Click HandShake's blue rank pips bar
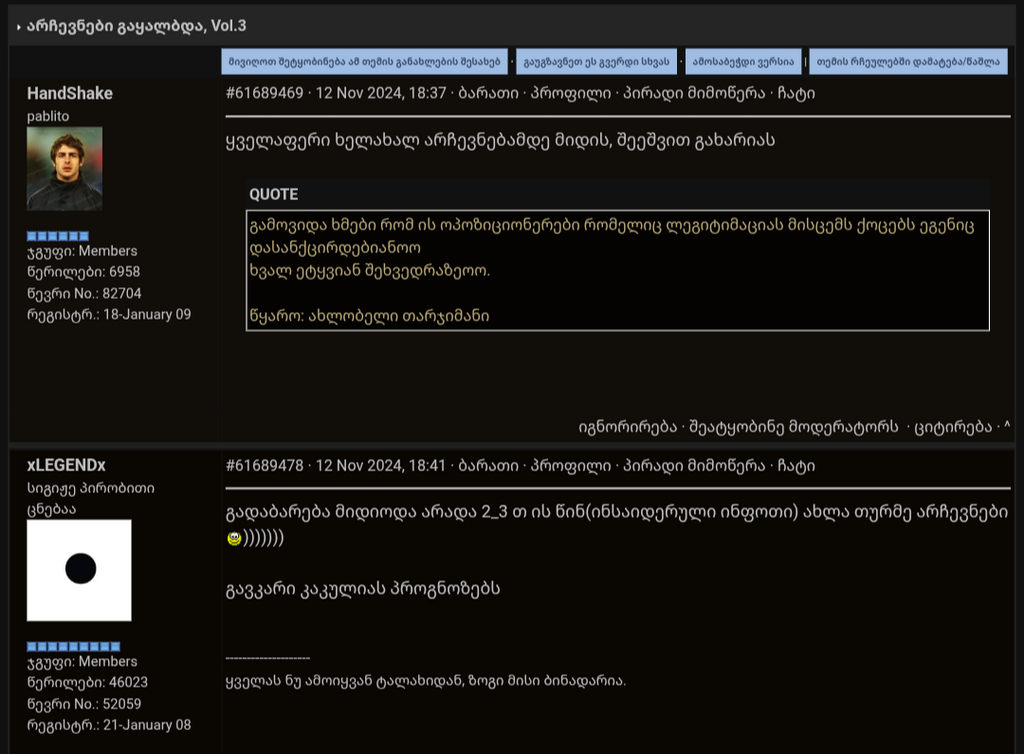 click(57, 236)
